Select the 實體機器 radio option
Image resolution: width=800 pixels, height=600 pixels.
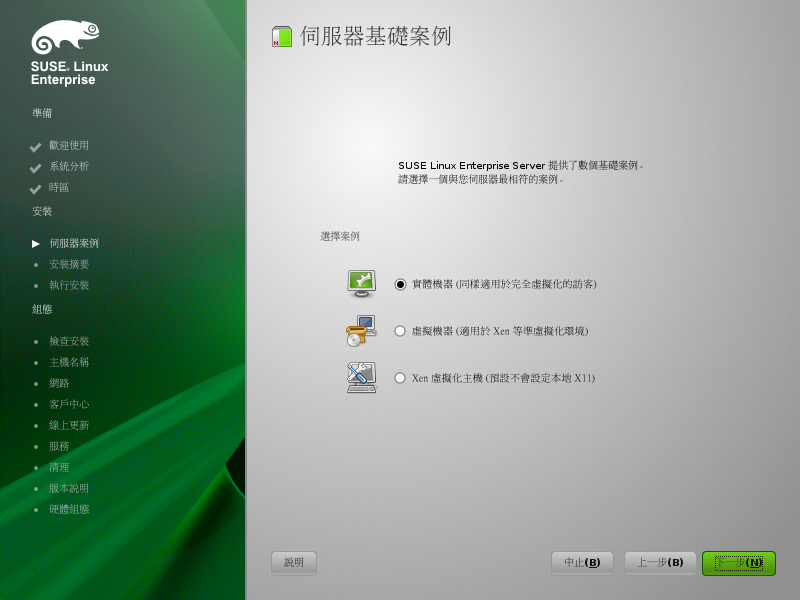click(x=401, y=284)
